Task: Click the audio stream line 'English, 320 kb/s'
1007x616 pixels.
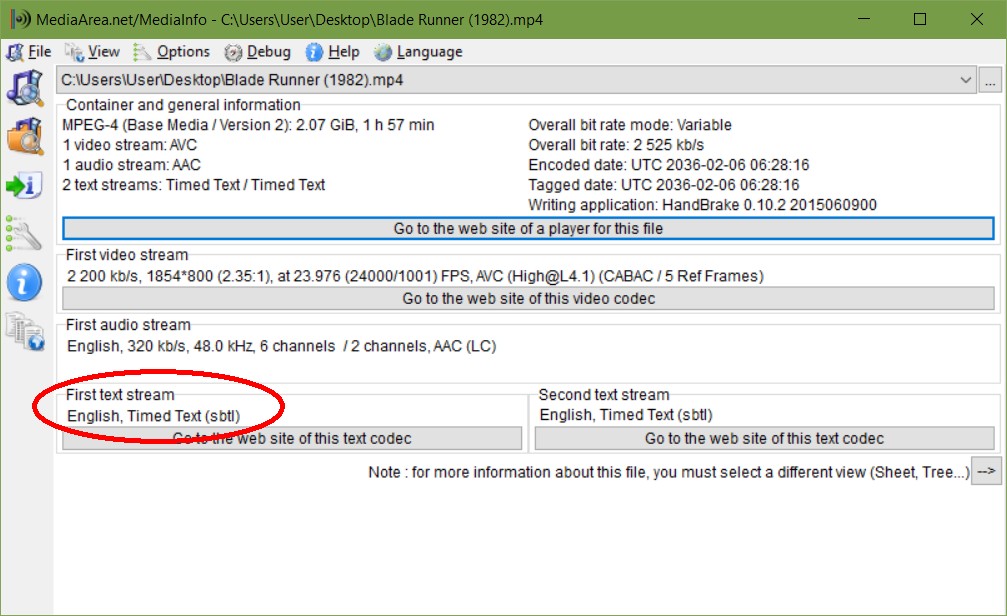Action: coord(281,346)
